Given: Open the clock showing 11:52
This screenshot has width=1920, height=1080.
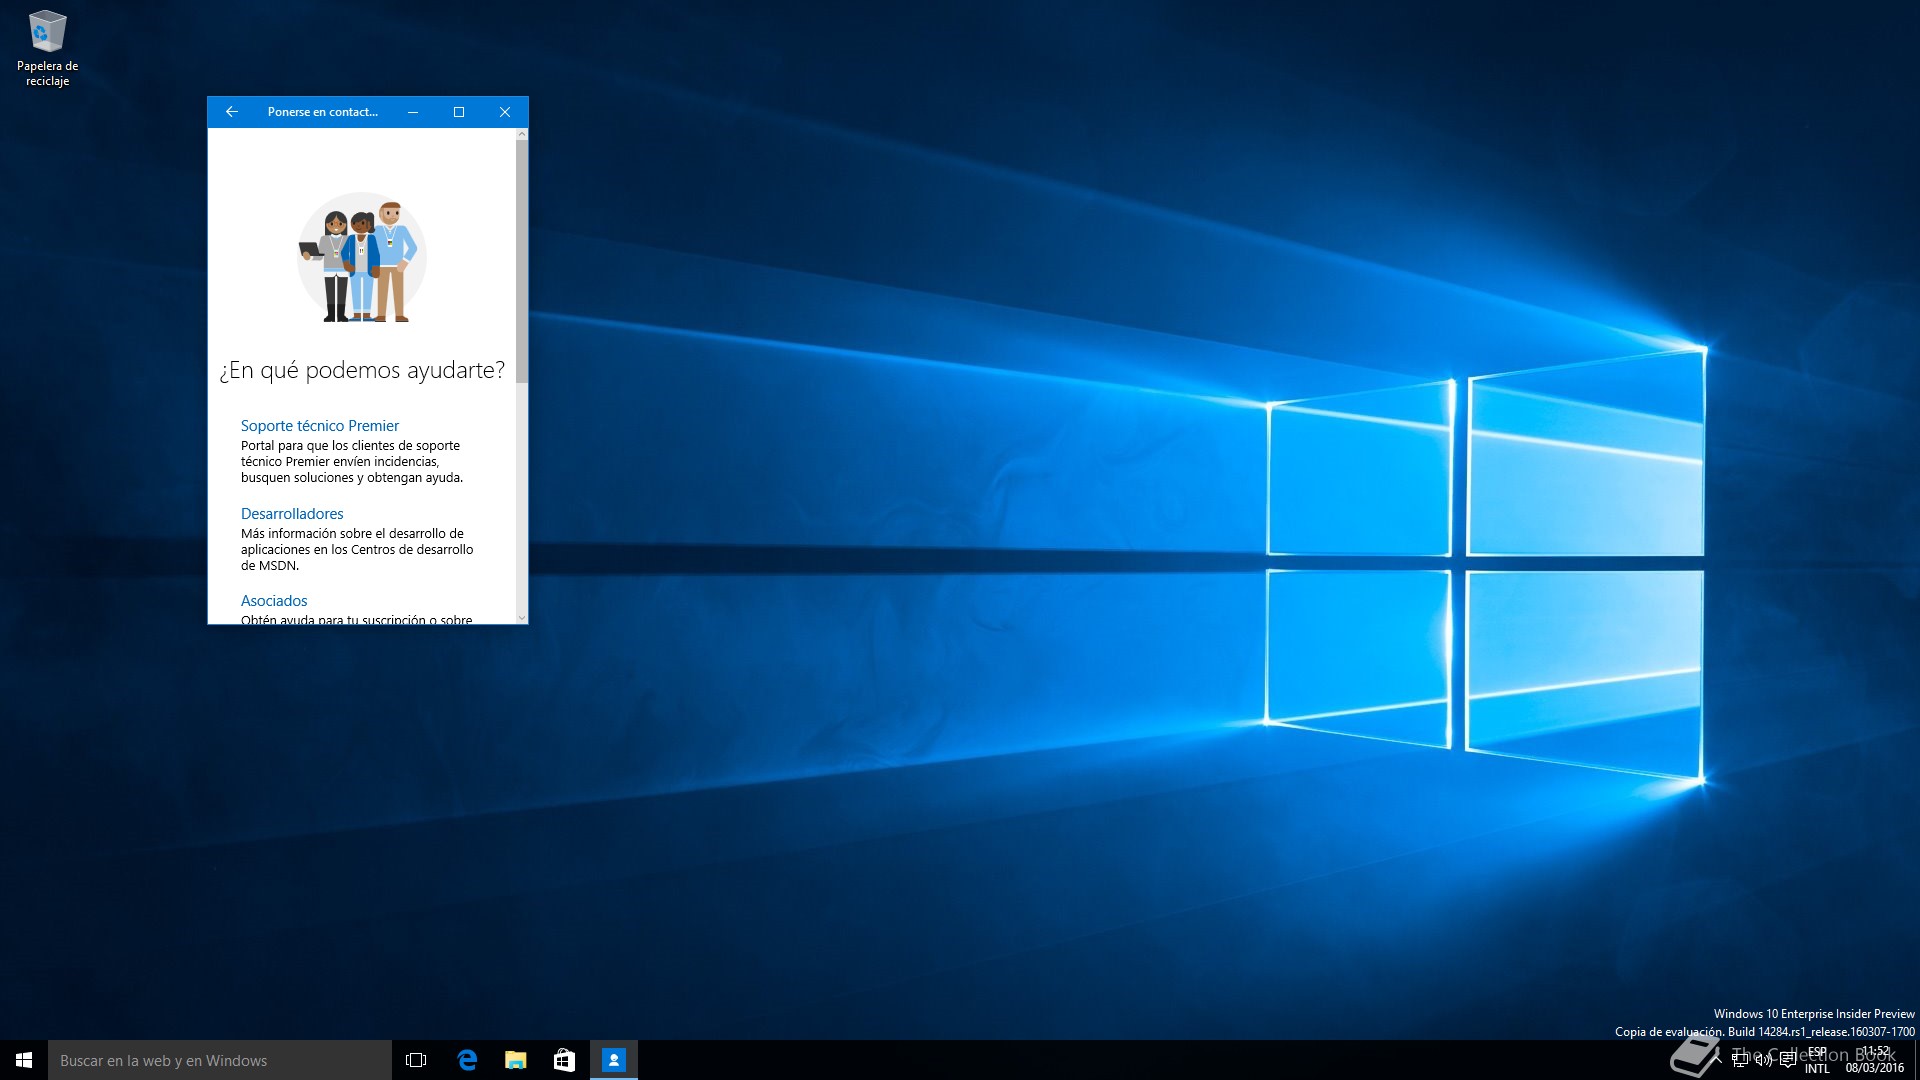Looking at the screenshot, I should (1875, 1060).
